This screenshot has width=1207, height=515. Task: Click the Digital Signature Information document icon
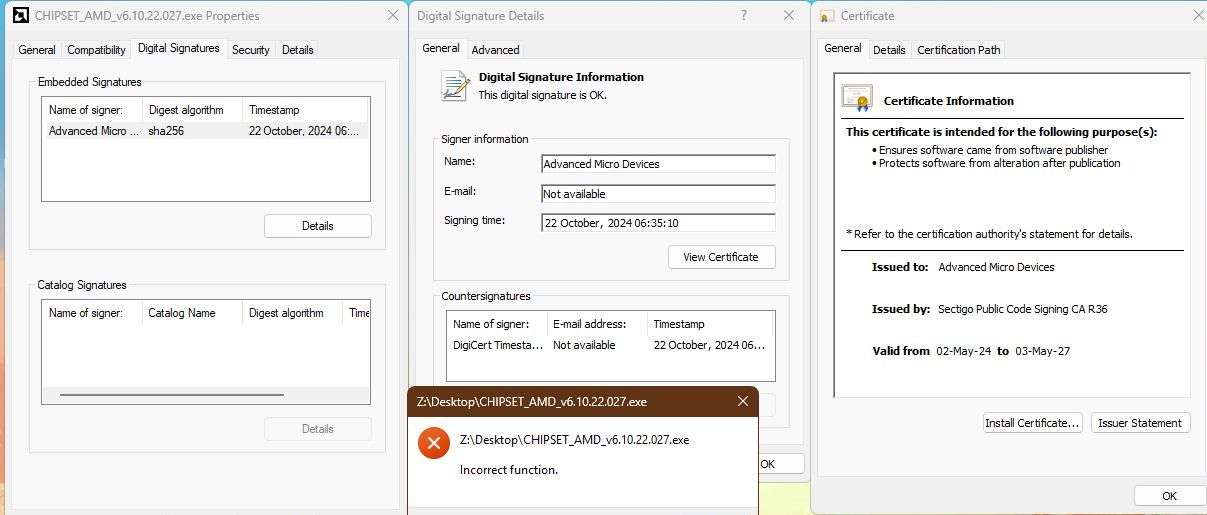pos(456,85)
